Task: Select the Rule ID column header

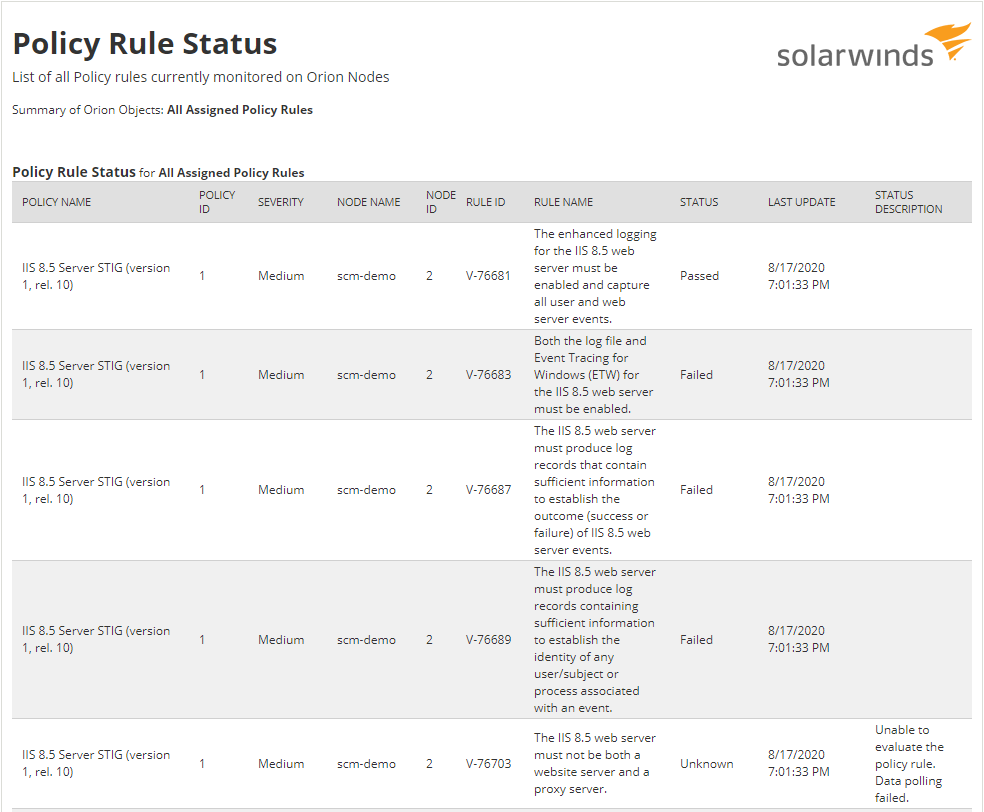Action: (x=485, y=202)
